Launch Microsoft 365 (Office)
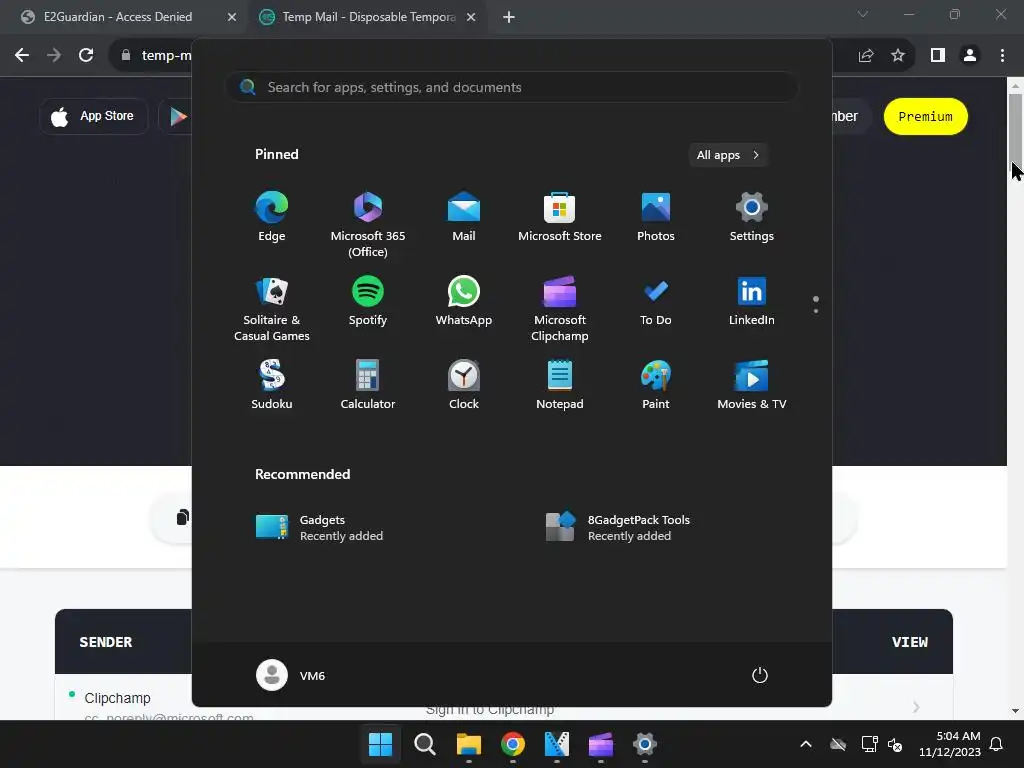This screenshot has width=1024, height=768. click(x=368, y=225)
